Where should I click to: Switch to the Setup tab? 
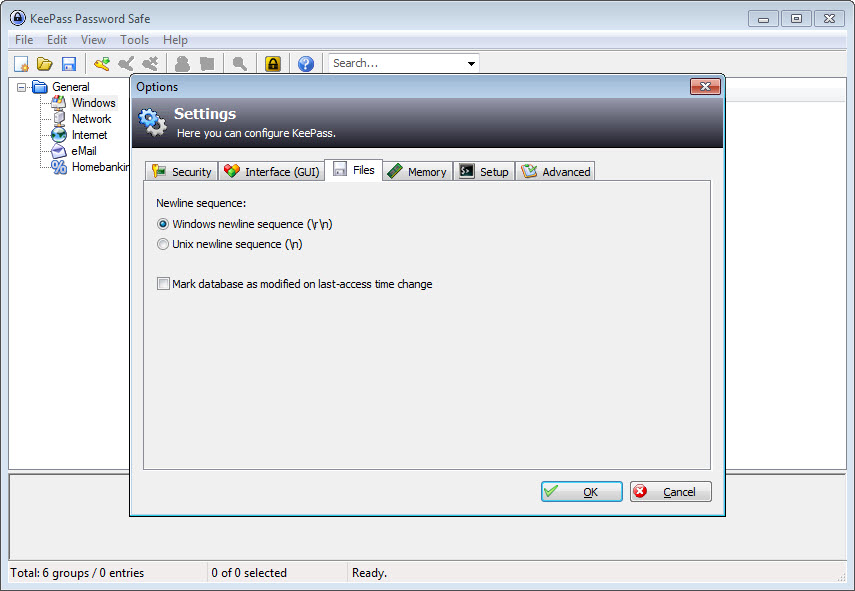coord(484,171)
